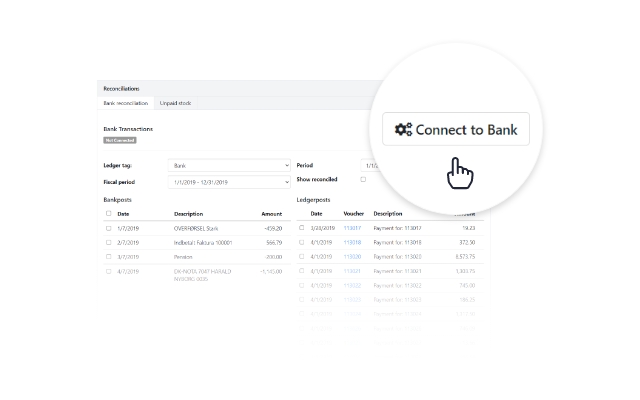Image resolution: width=640 pixels, height=400 pixels.
Task: Click the 3/28/2019 ledgerpost date
Action: [323, 228]
